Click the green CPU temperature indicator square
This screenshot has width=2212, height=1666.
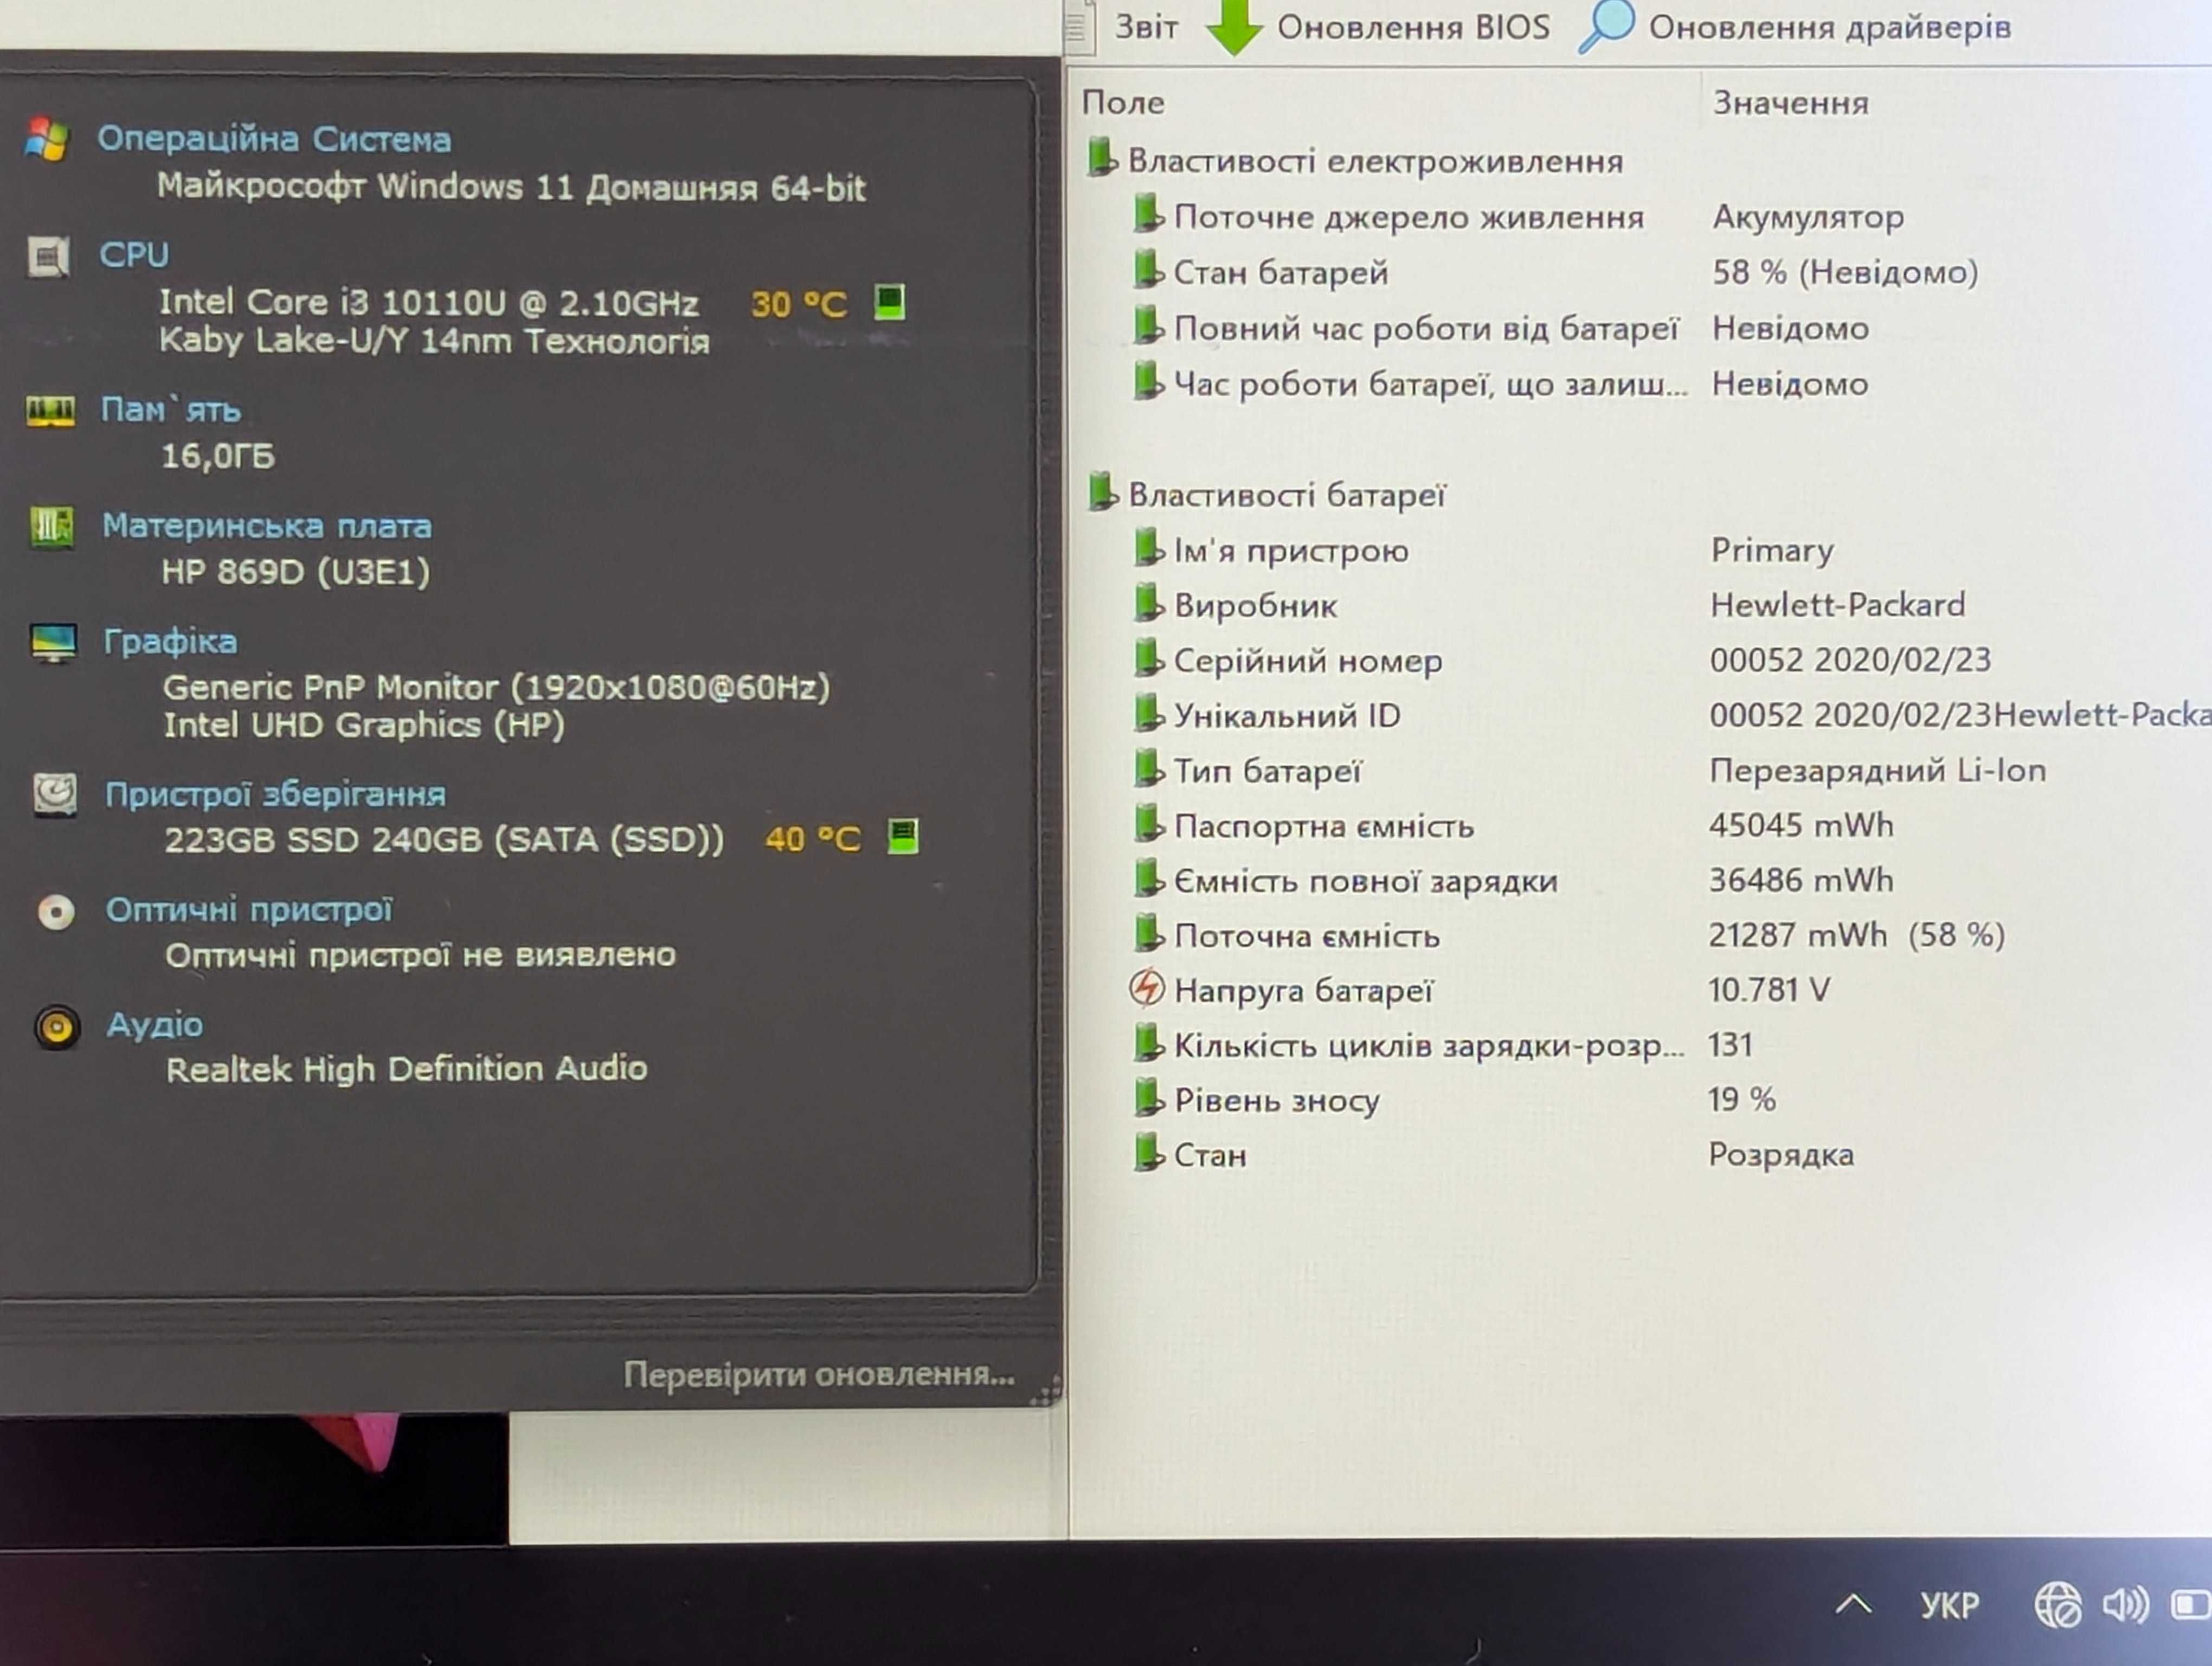(x=889, y=302)
